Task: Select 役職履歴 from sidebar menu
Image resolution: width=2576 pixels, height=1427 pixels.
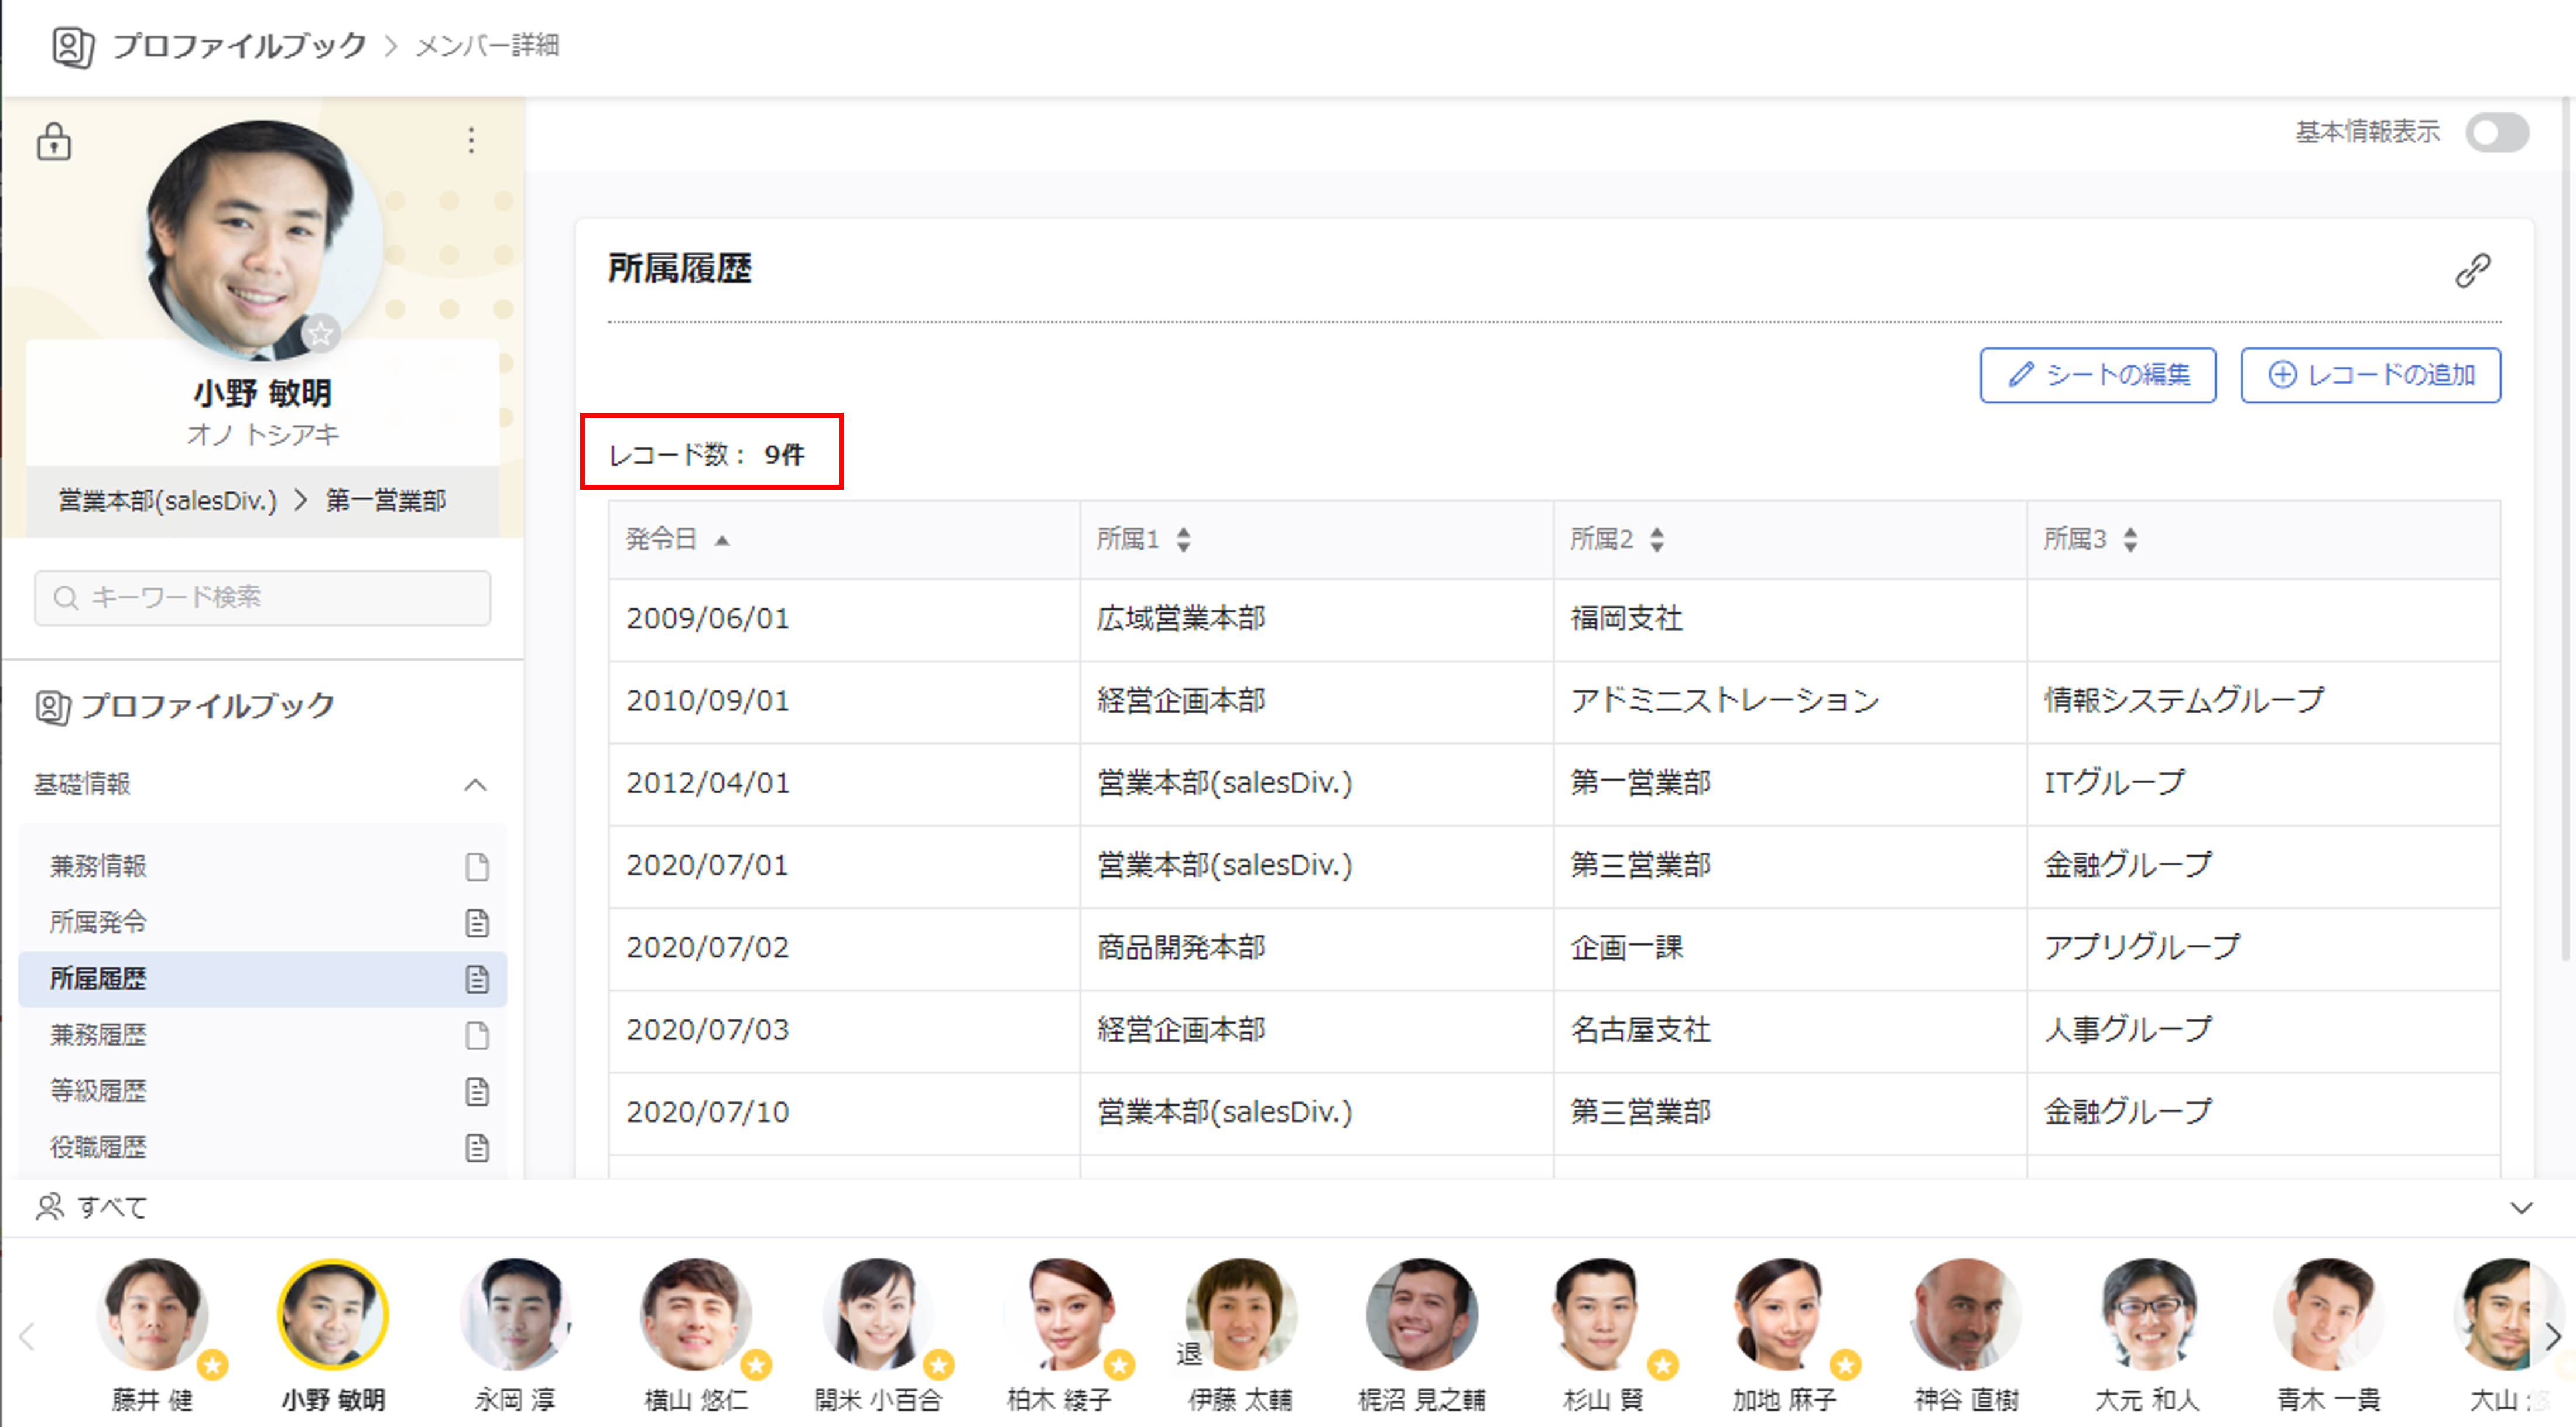Action: pyautogui.click(x=98, y=1147)
